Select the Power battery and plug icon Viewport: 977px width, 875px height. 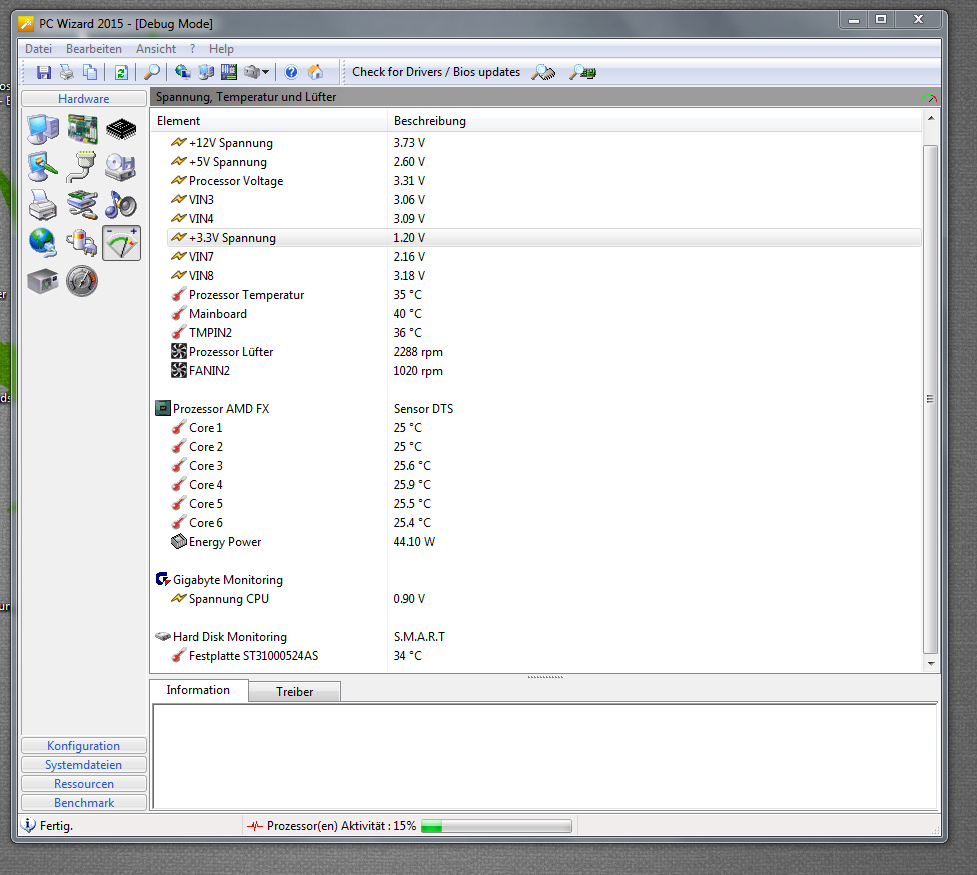82,243
